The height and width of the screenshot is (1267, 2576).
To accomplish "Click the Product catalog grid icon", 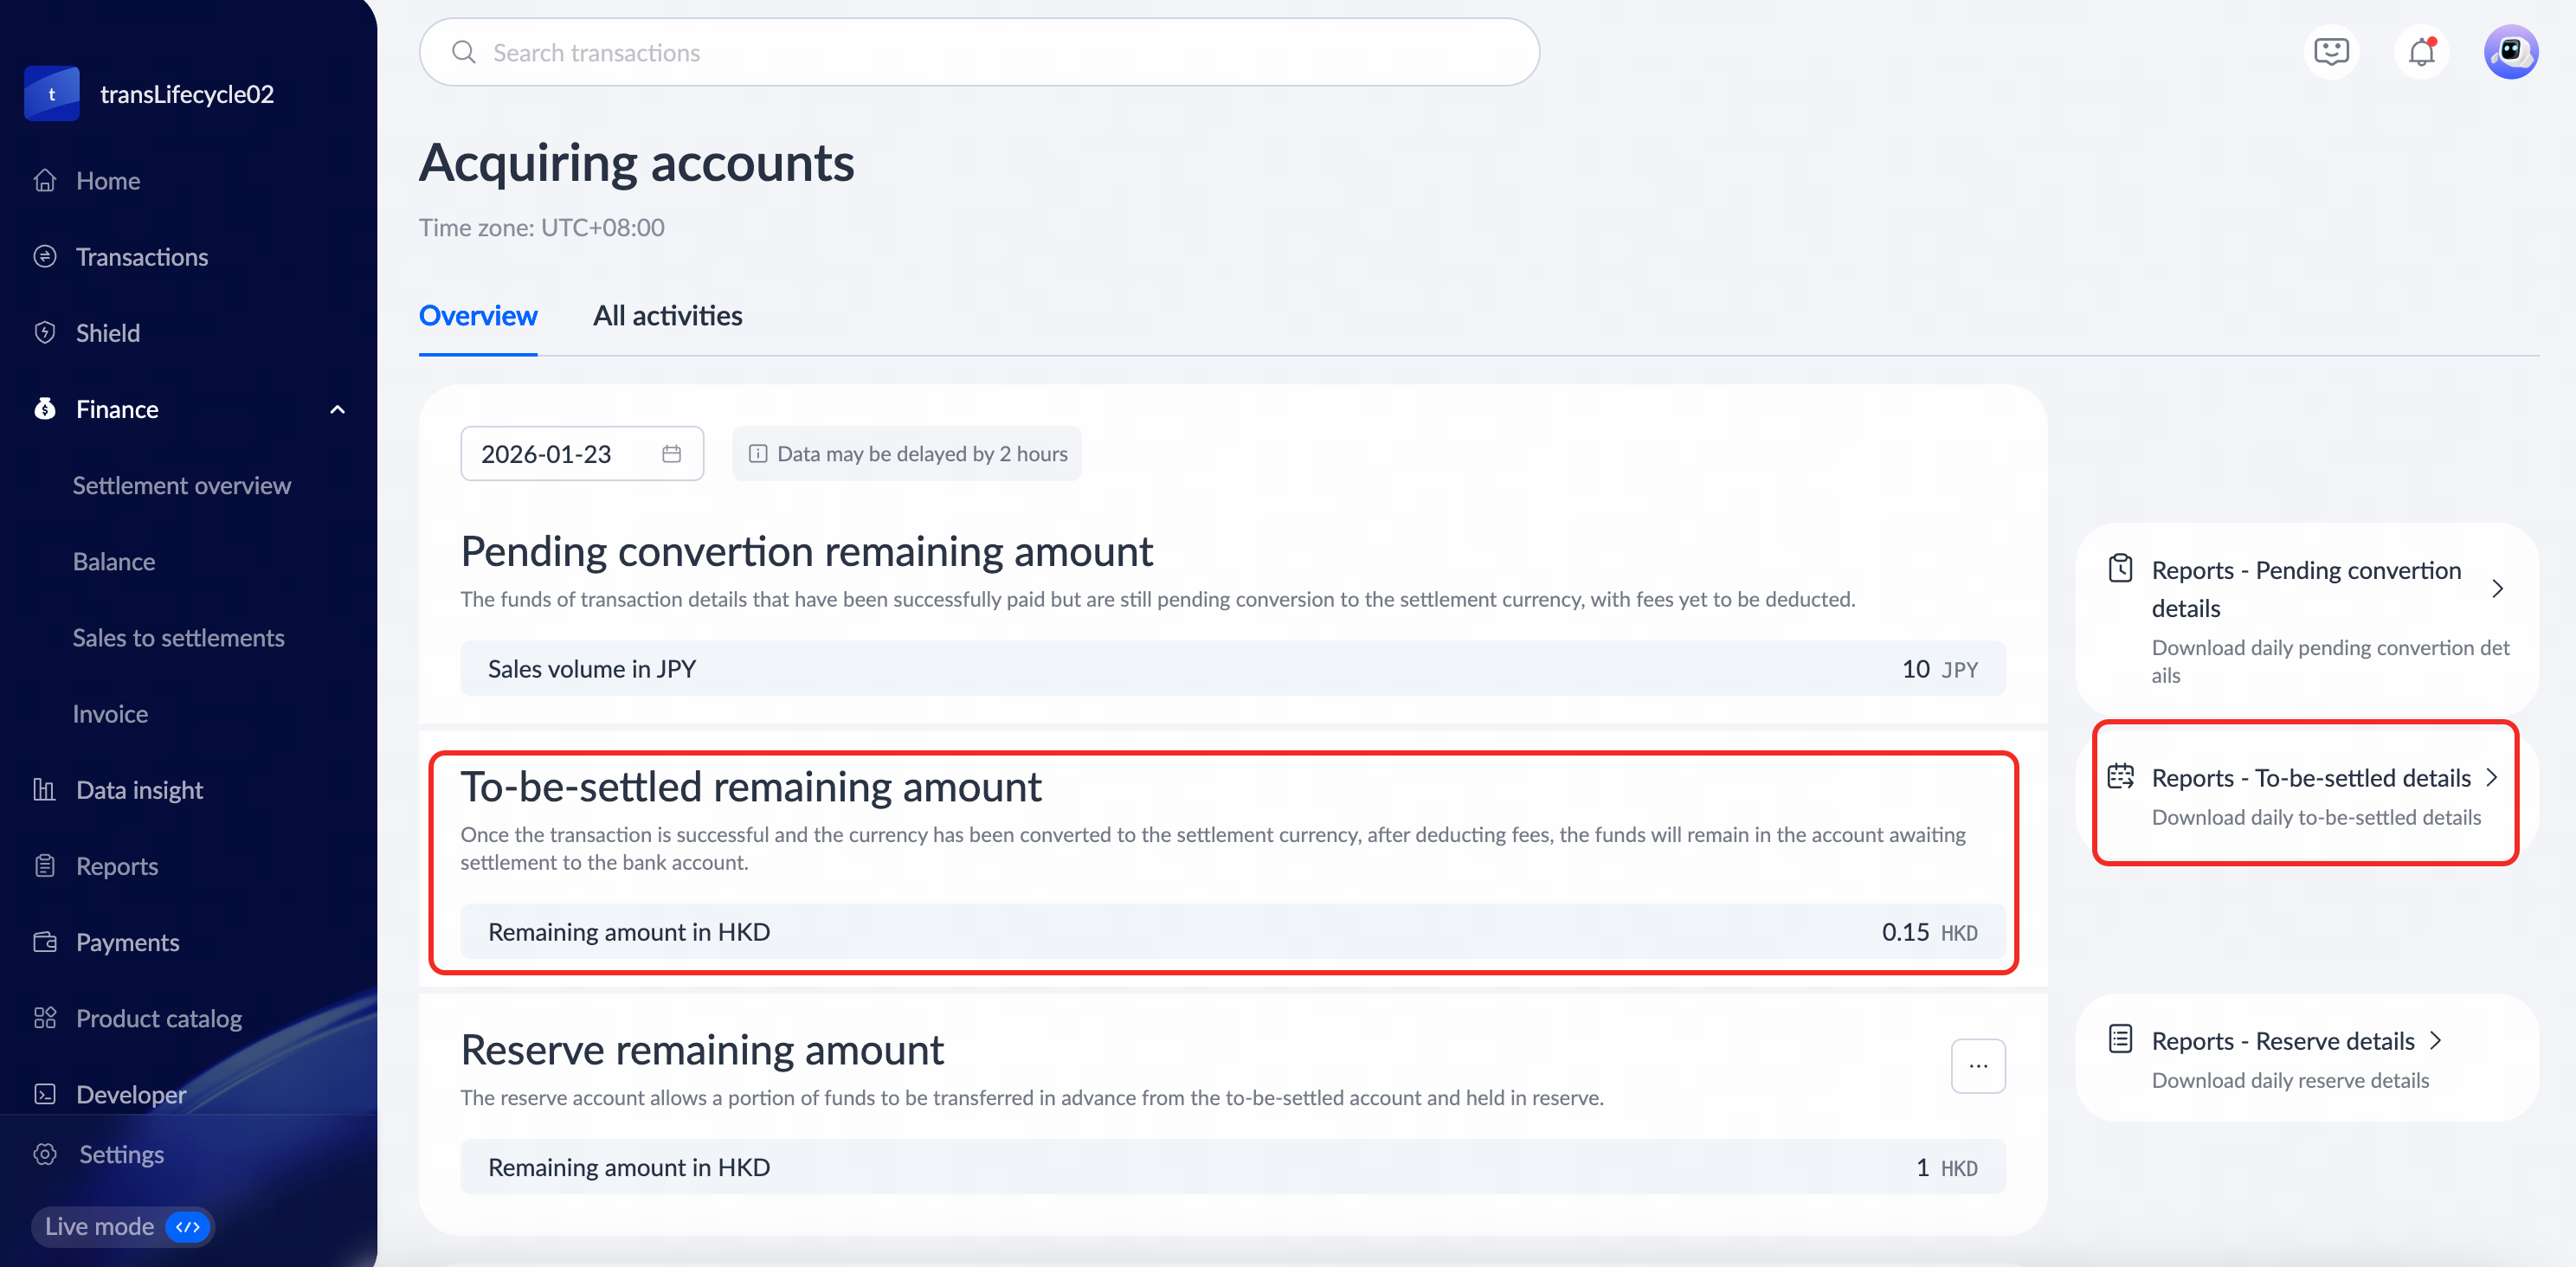I will (x=45, y=1018).
